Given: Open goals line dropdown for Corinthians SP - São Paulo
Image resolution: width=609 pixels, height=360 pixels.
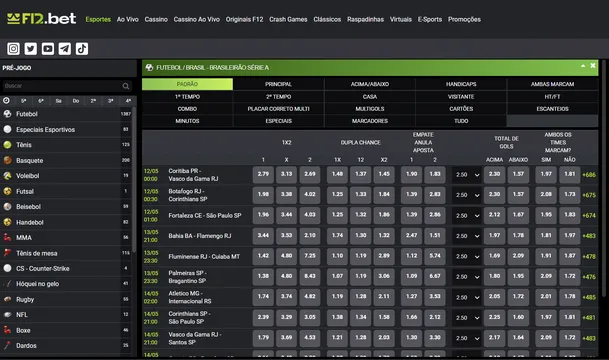Looking at the screenshot, I should coord(467,317).
